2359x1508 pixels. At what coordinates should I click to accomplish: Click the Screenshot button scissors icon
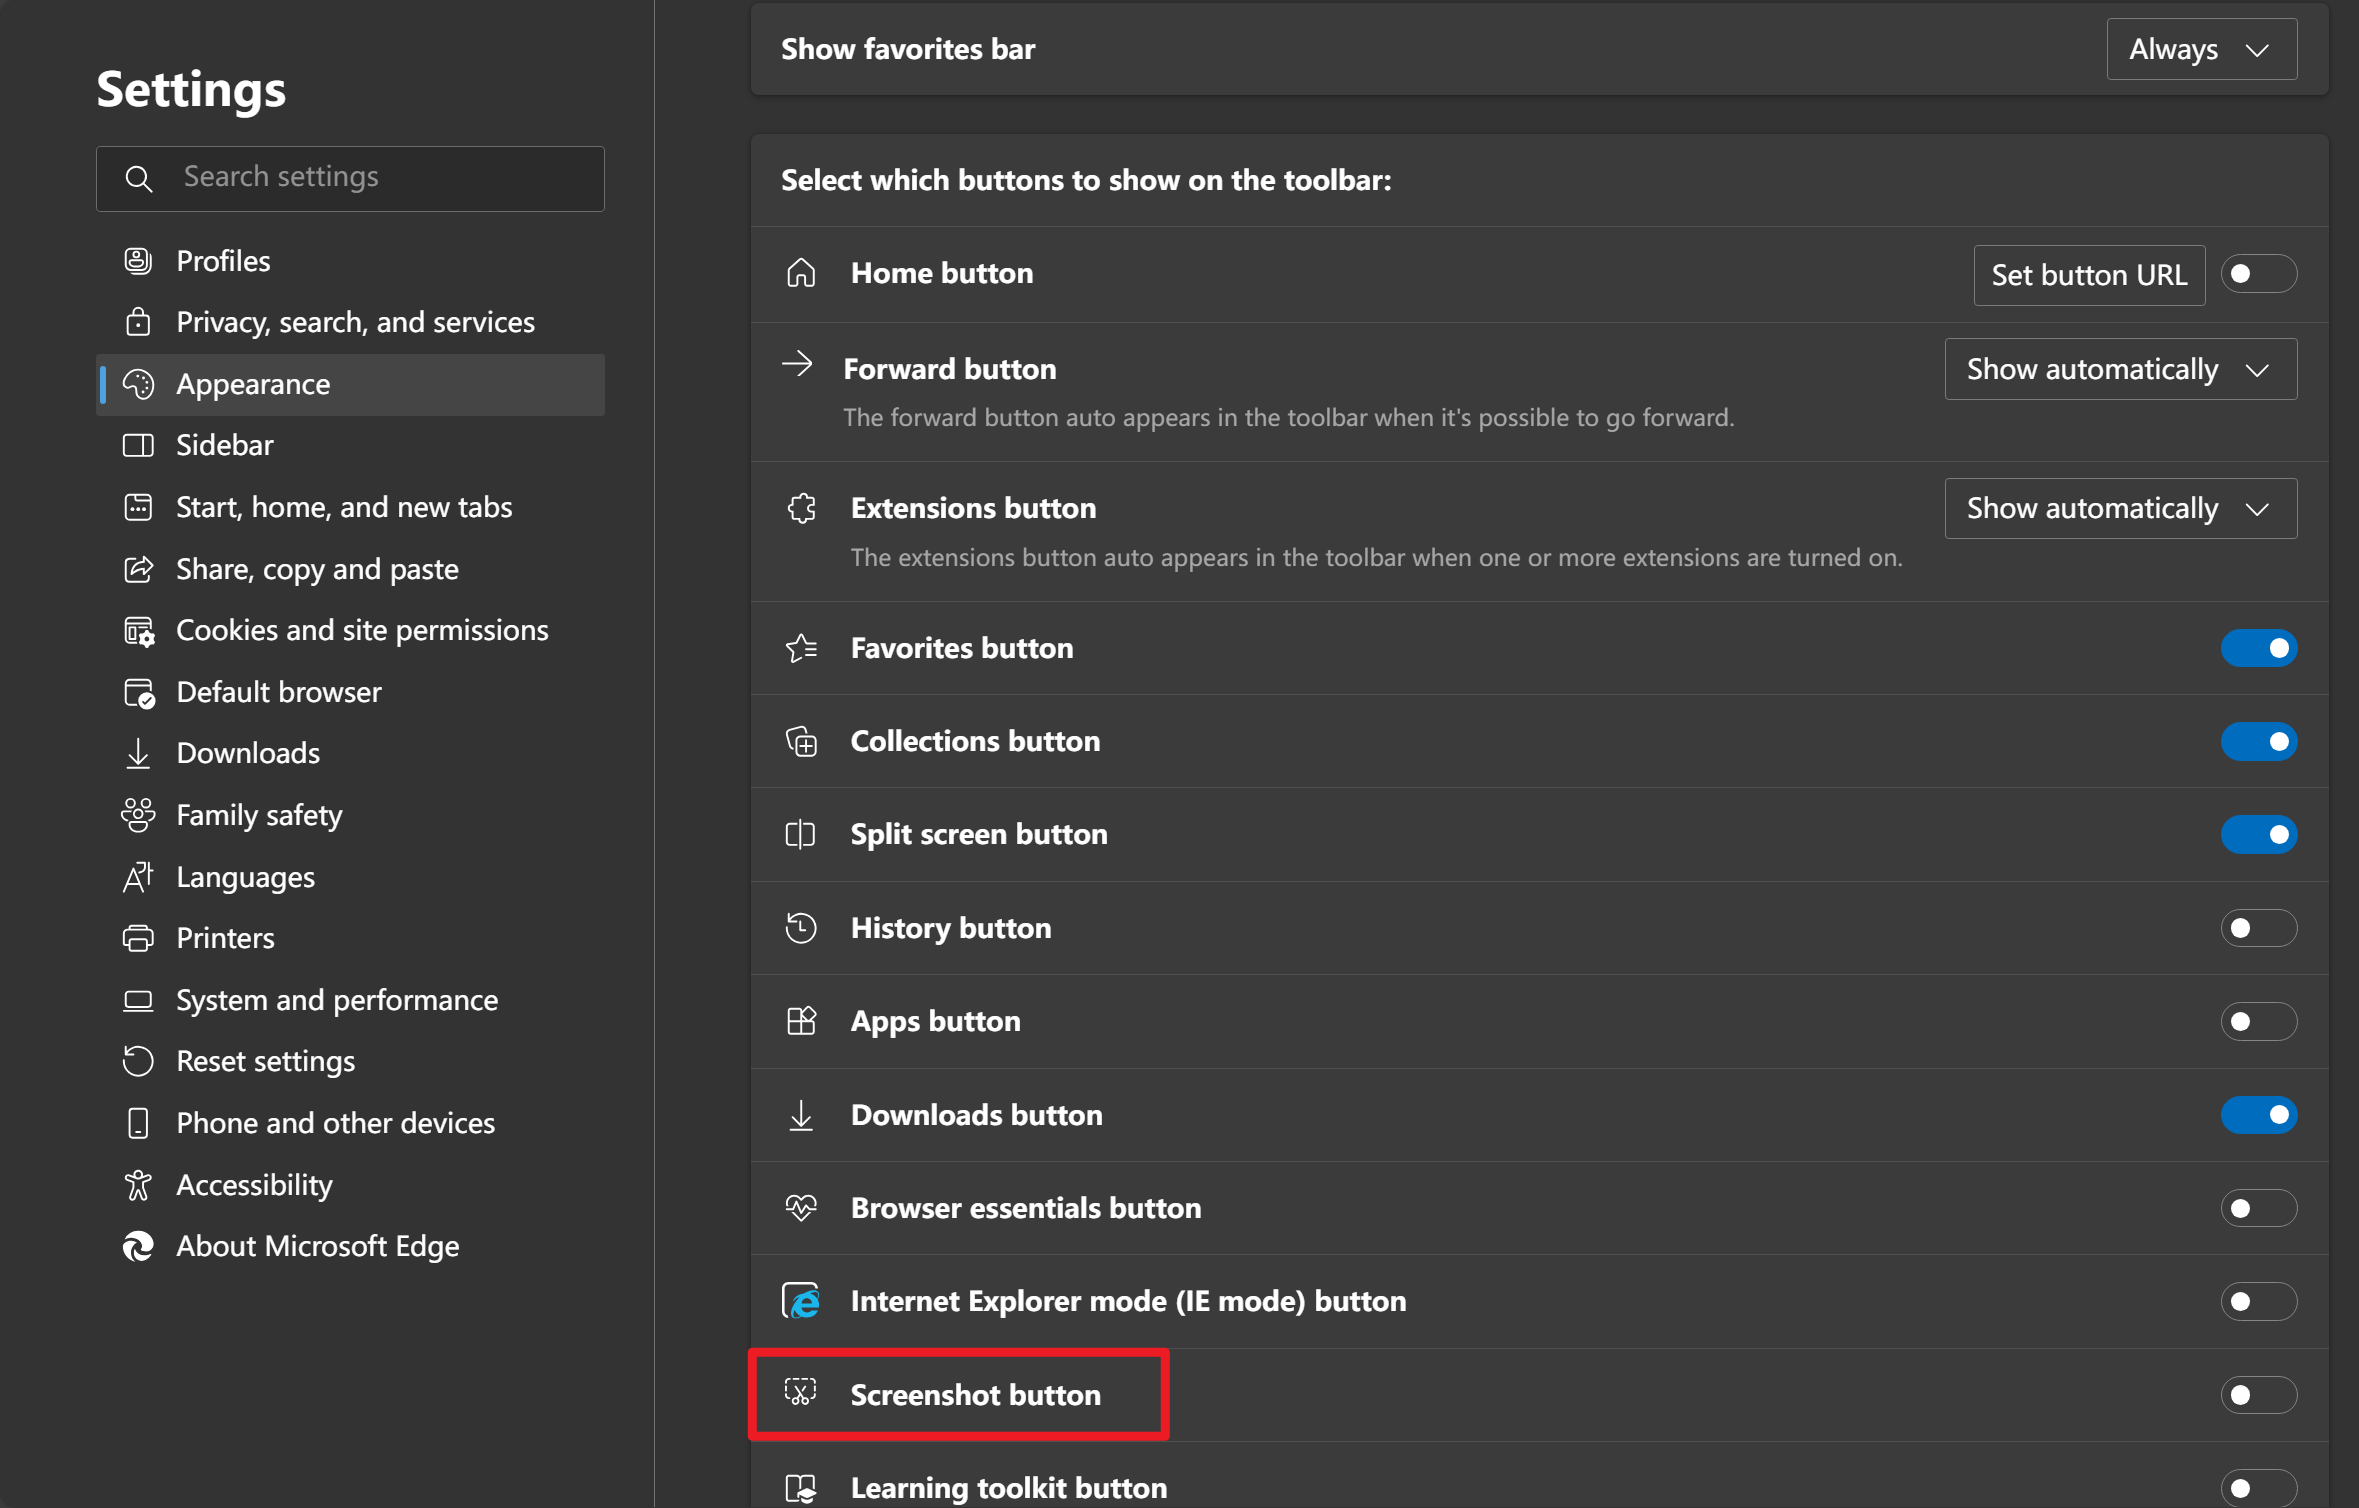pyautogui.click(x=801, y=1393)
